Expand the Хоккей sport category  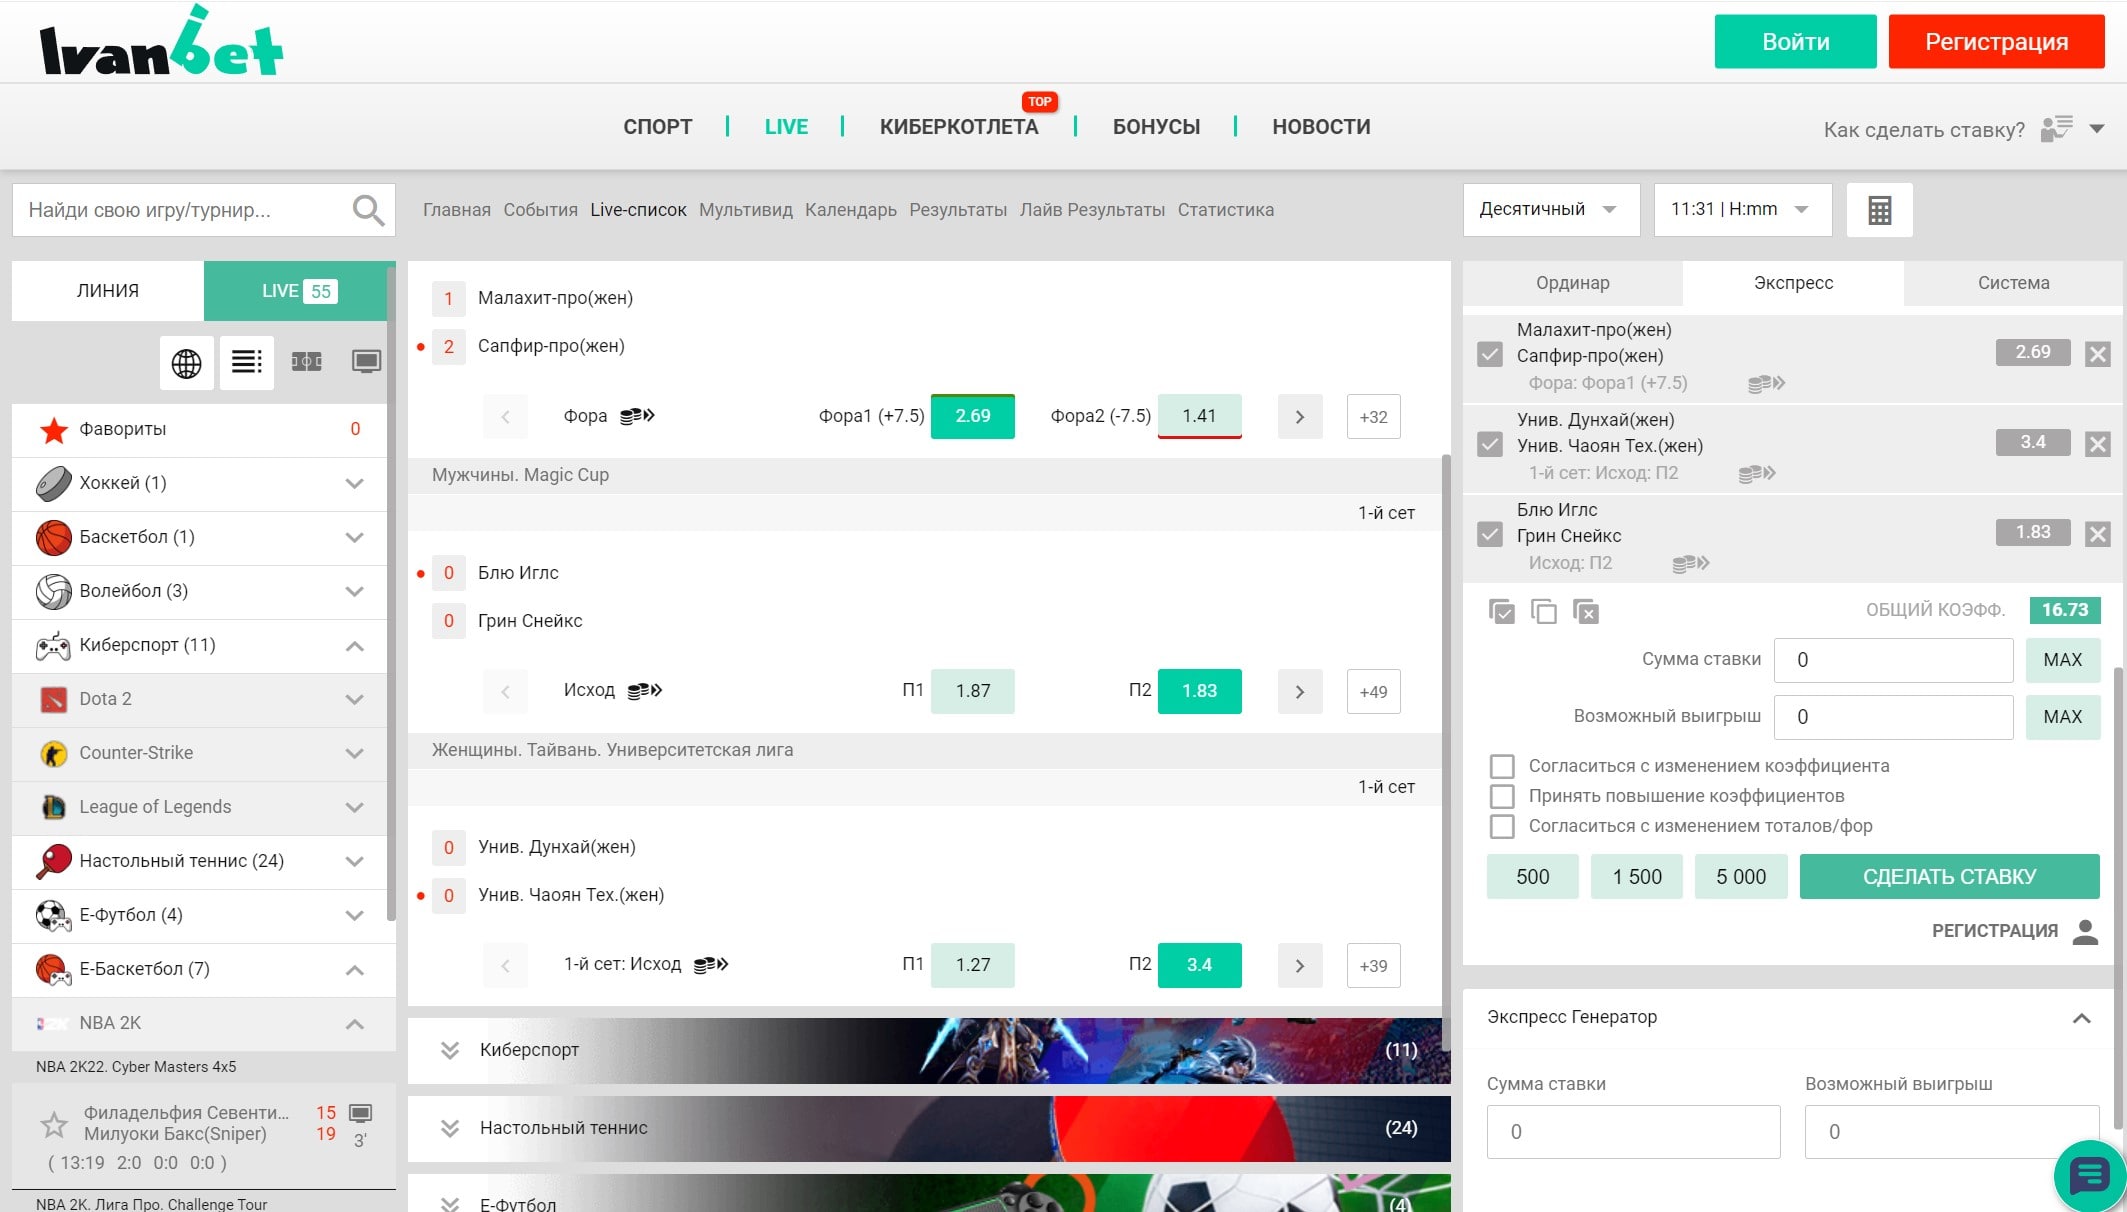[354, 483]
